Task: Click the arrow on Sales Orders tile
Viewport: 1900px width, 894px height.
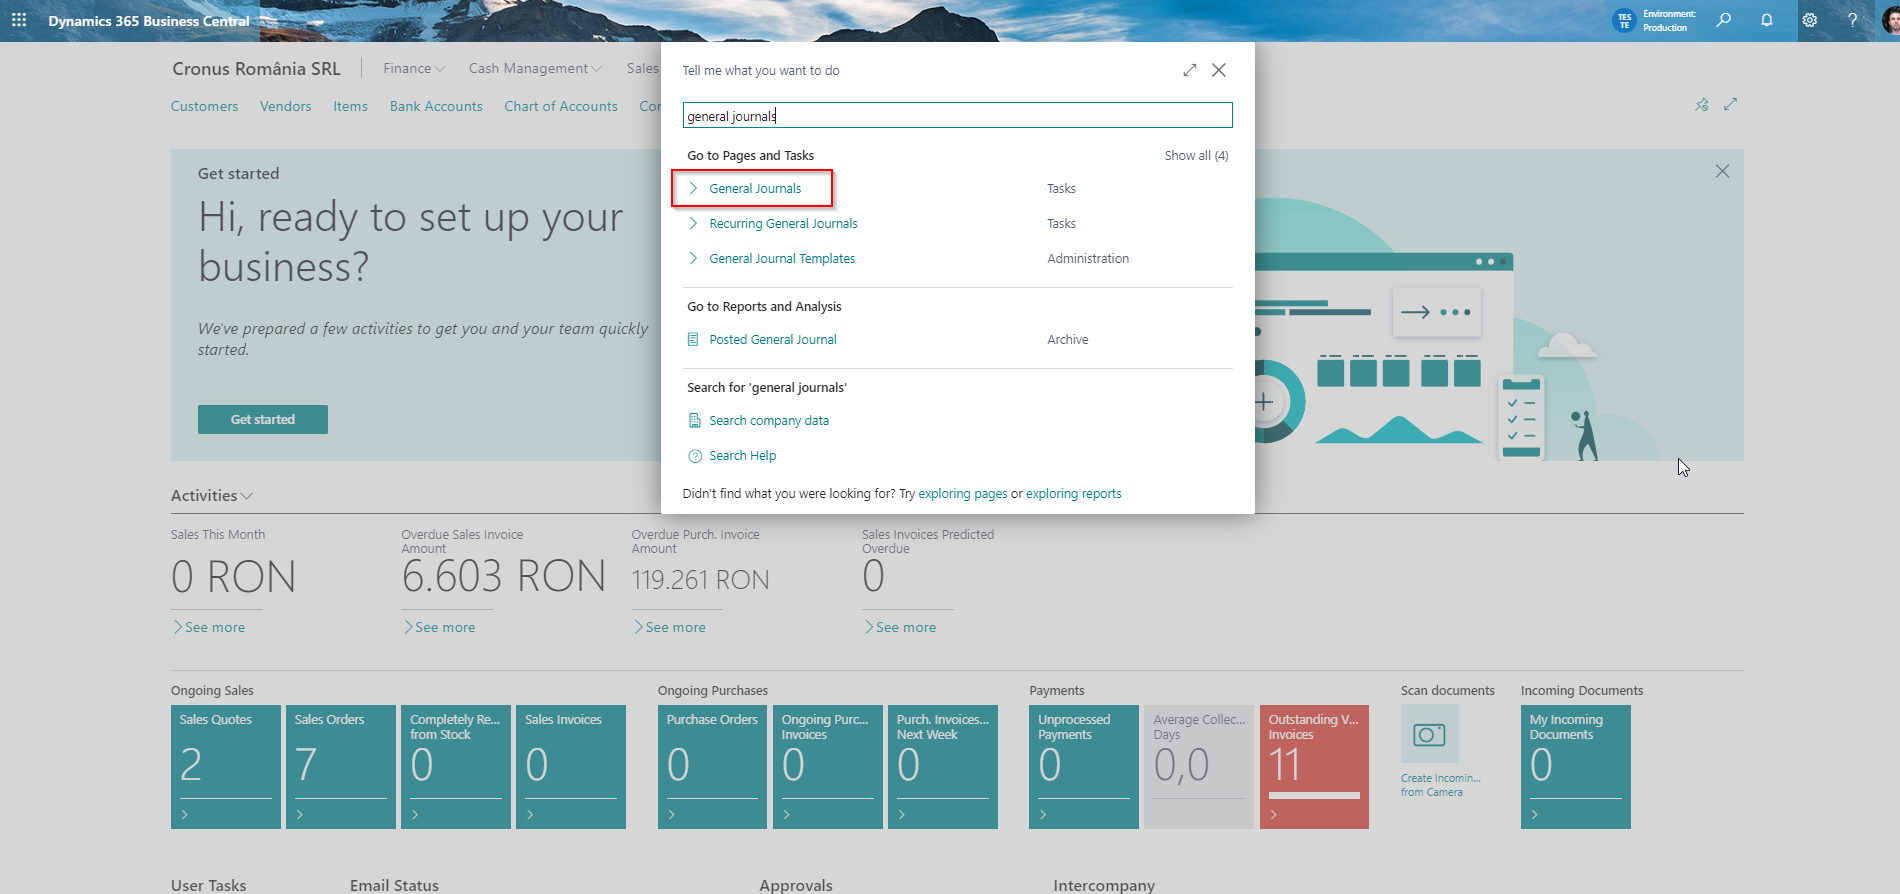Action: pos(300,815)
